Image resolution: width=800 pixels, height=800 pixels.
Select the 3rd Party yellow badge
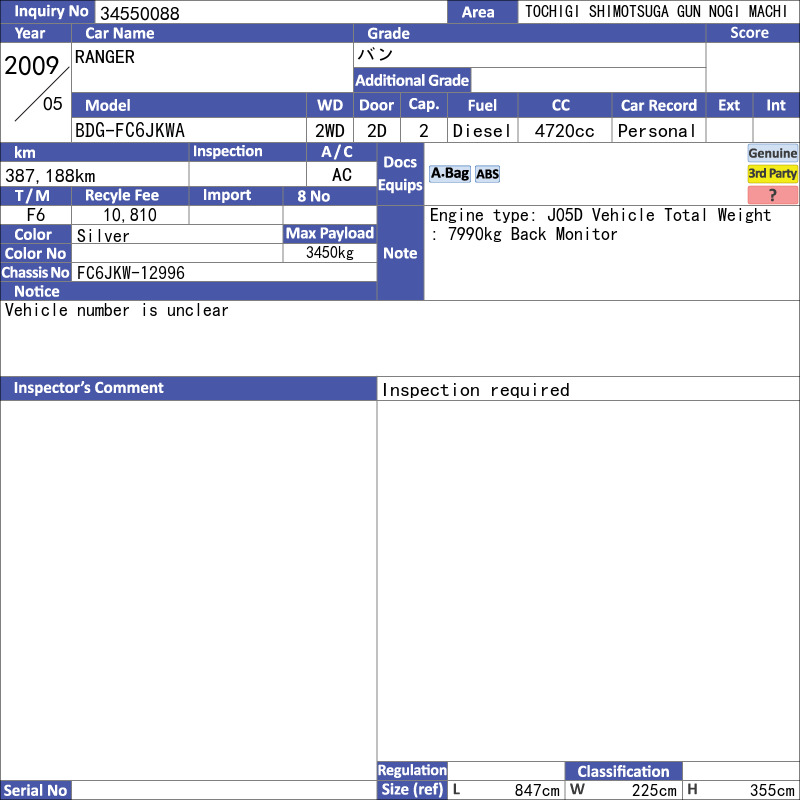pos(772,174)
